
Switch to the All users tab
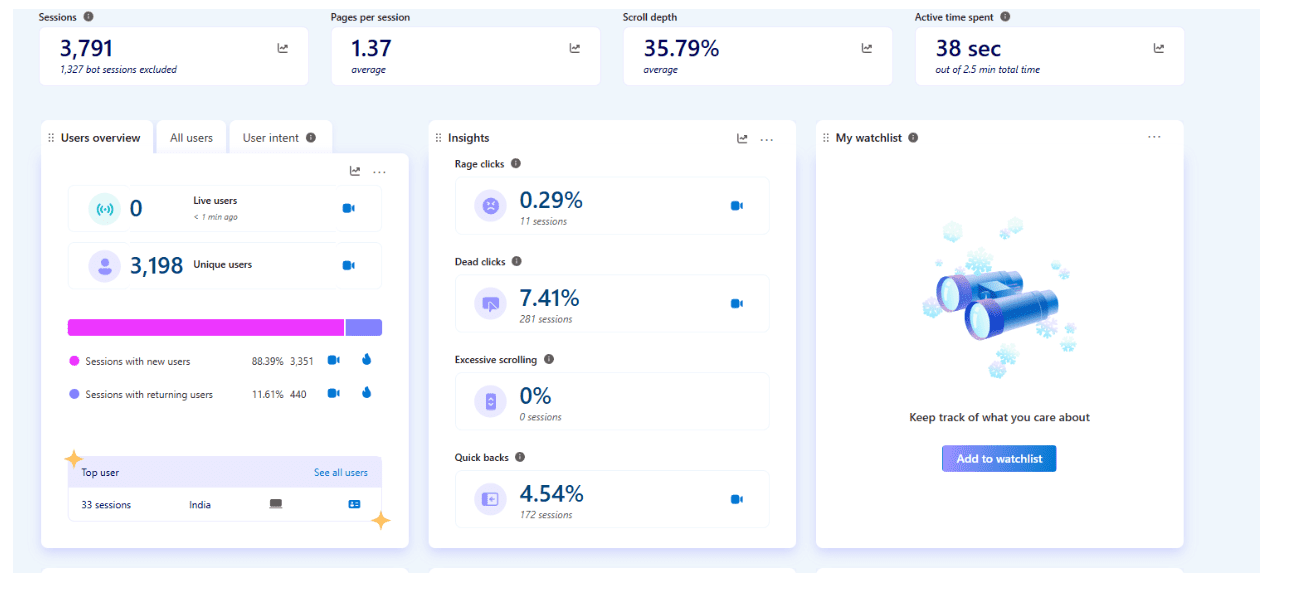[x=191, y=138]
